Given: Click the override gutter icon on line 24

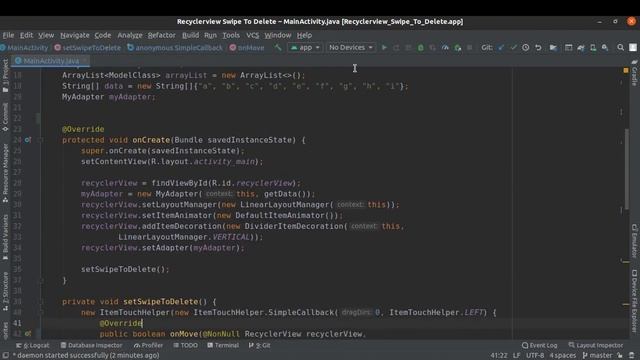Looking at the screenshot, I should coord(28,140).
